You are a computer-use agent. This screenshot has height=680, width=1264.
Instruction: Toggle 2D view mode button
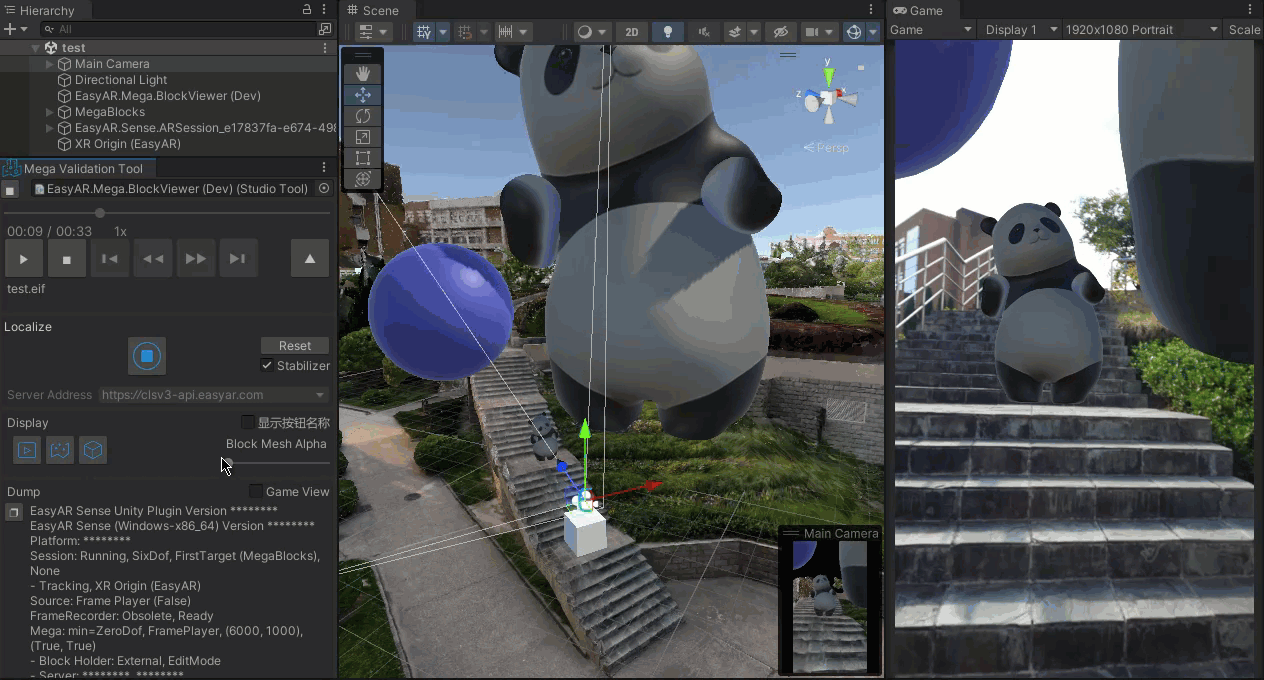point(631,32)
